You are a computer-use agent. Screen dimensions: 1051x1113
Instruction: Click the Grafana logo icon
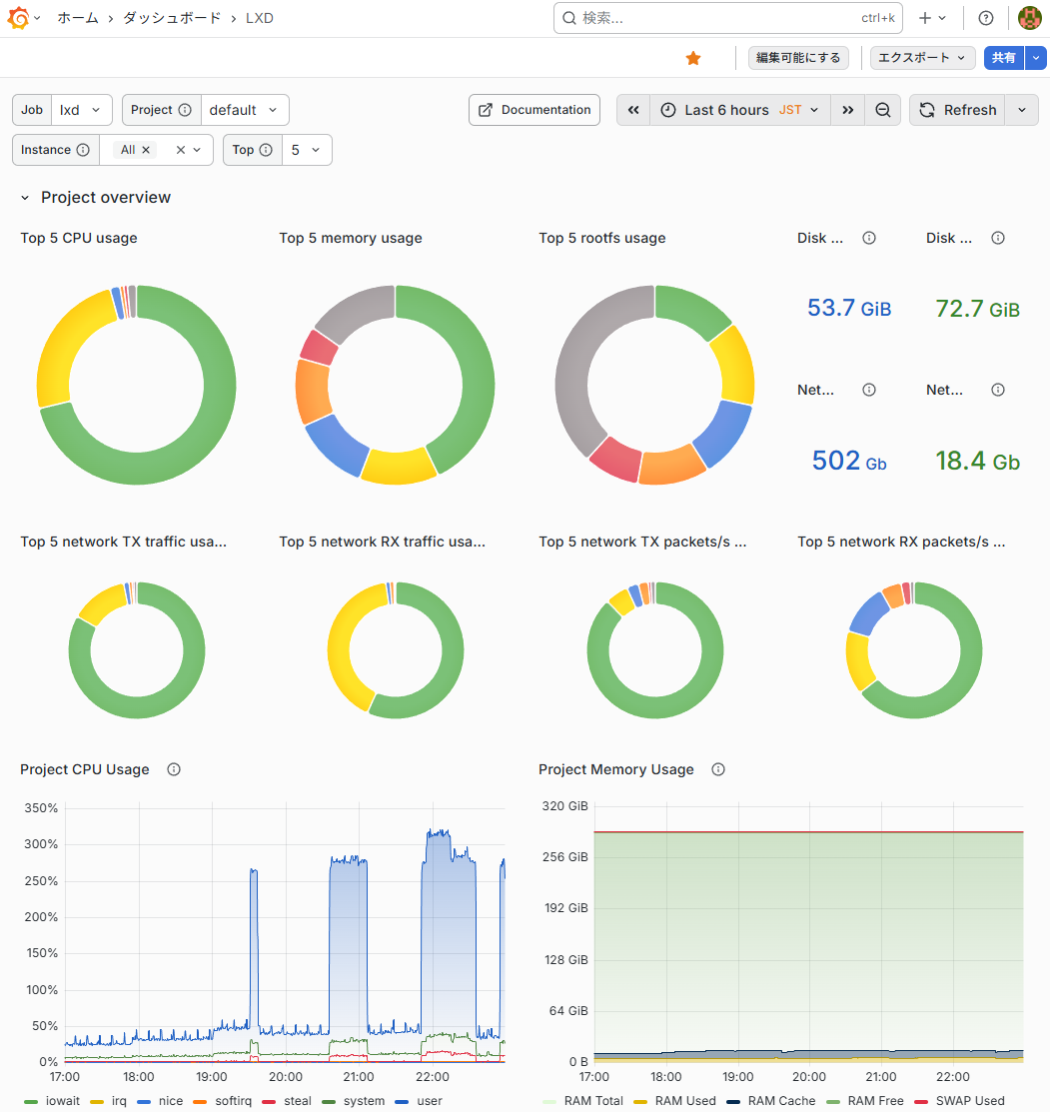tap(18, 17)
